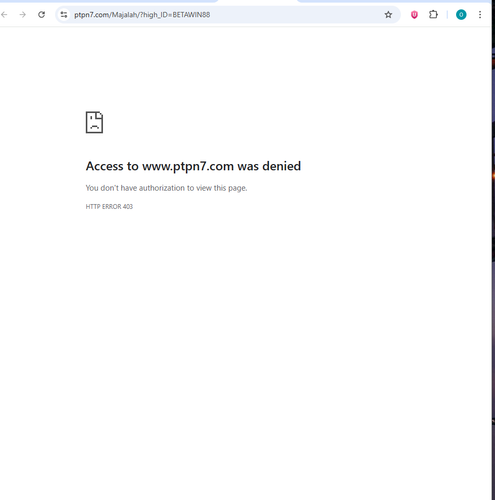Click the URL text in the address bar

[142, 15]
